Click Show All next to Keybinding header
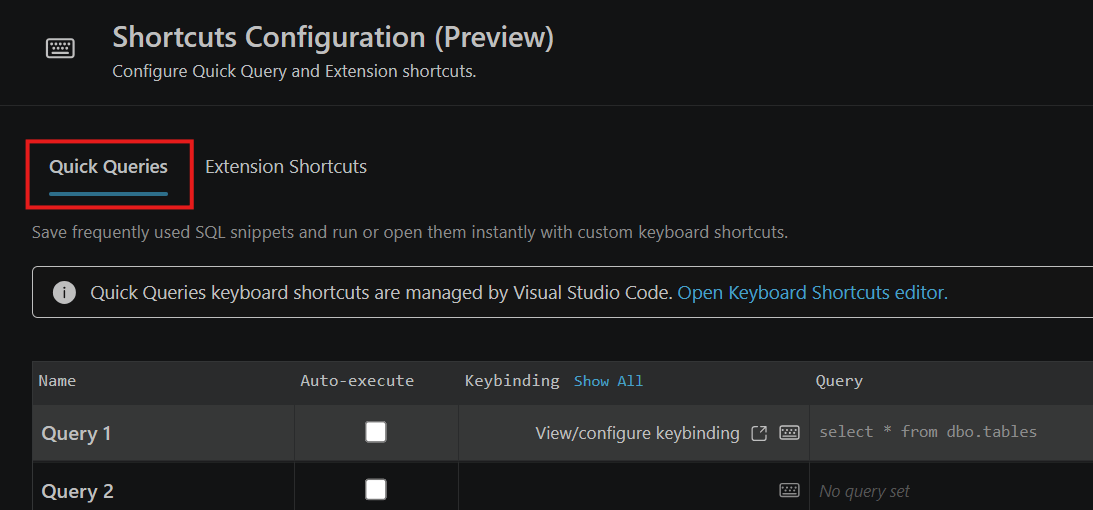 [609, 381]
